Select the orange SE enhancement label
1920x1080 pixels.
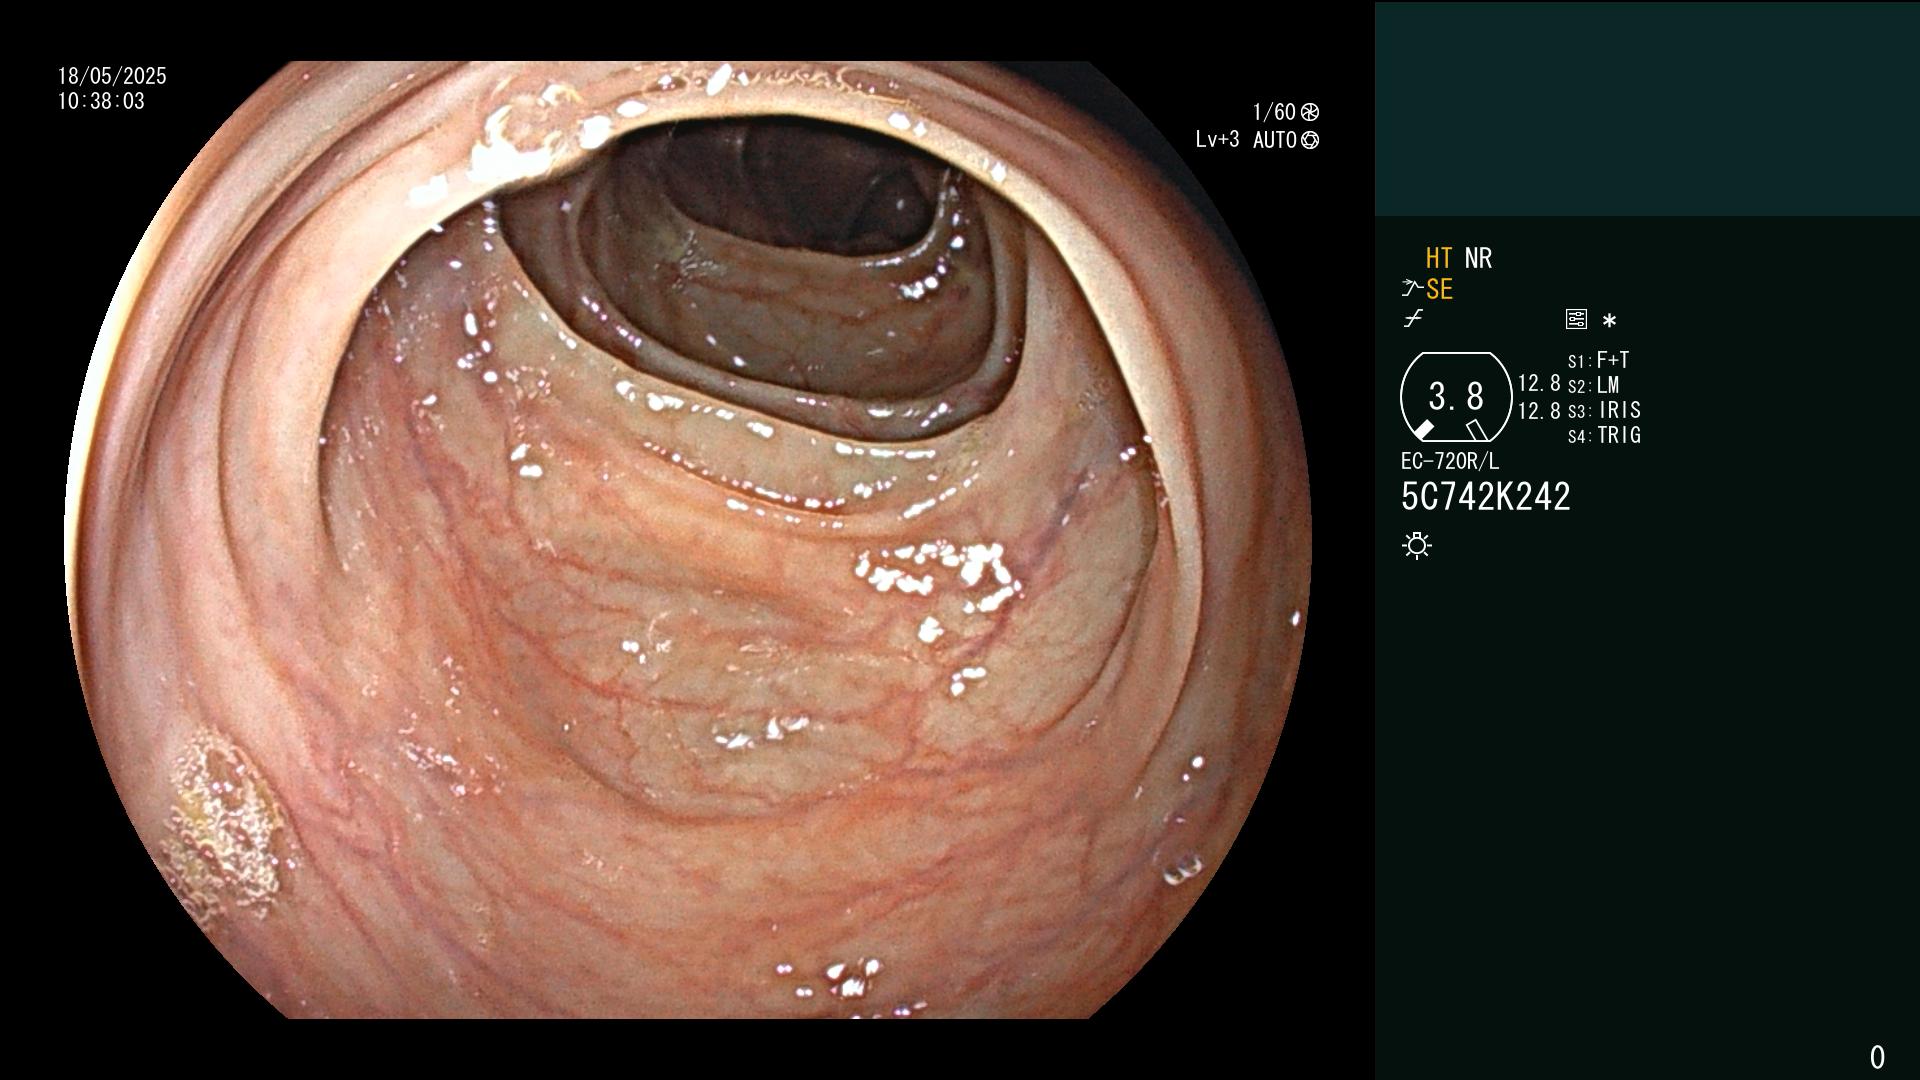coord(1439,289)
